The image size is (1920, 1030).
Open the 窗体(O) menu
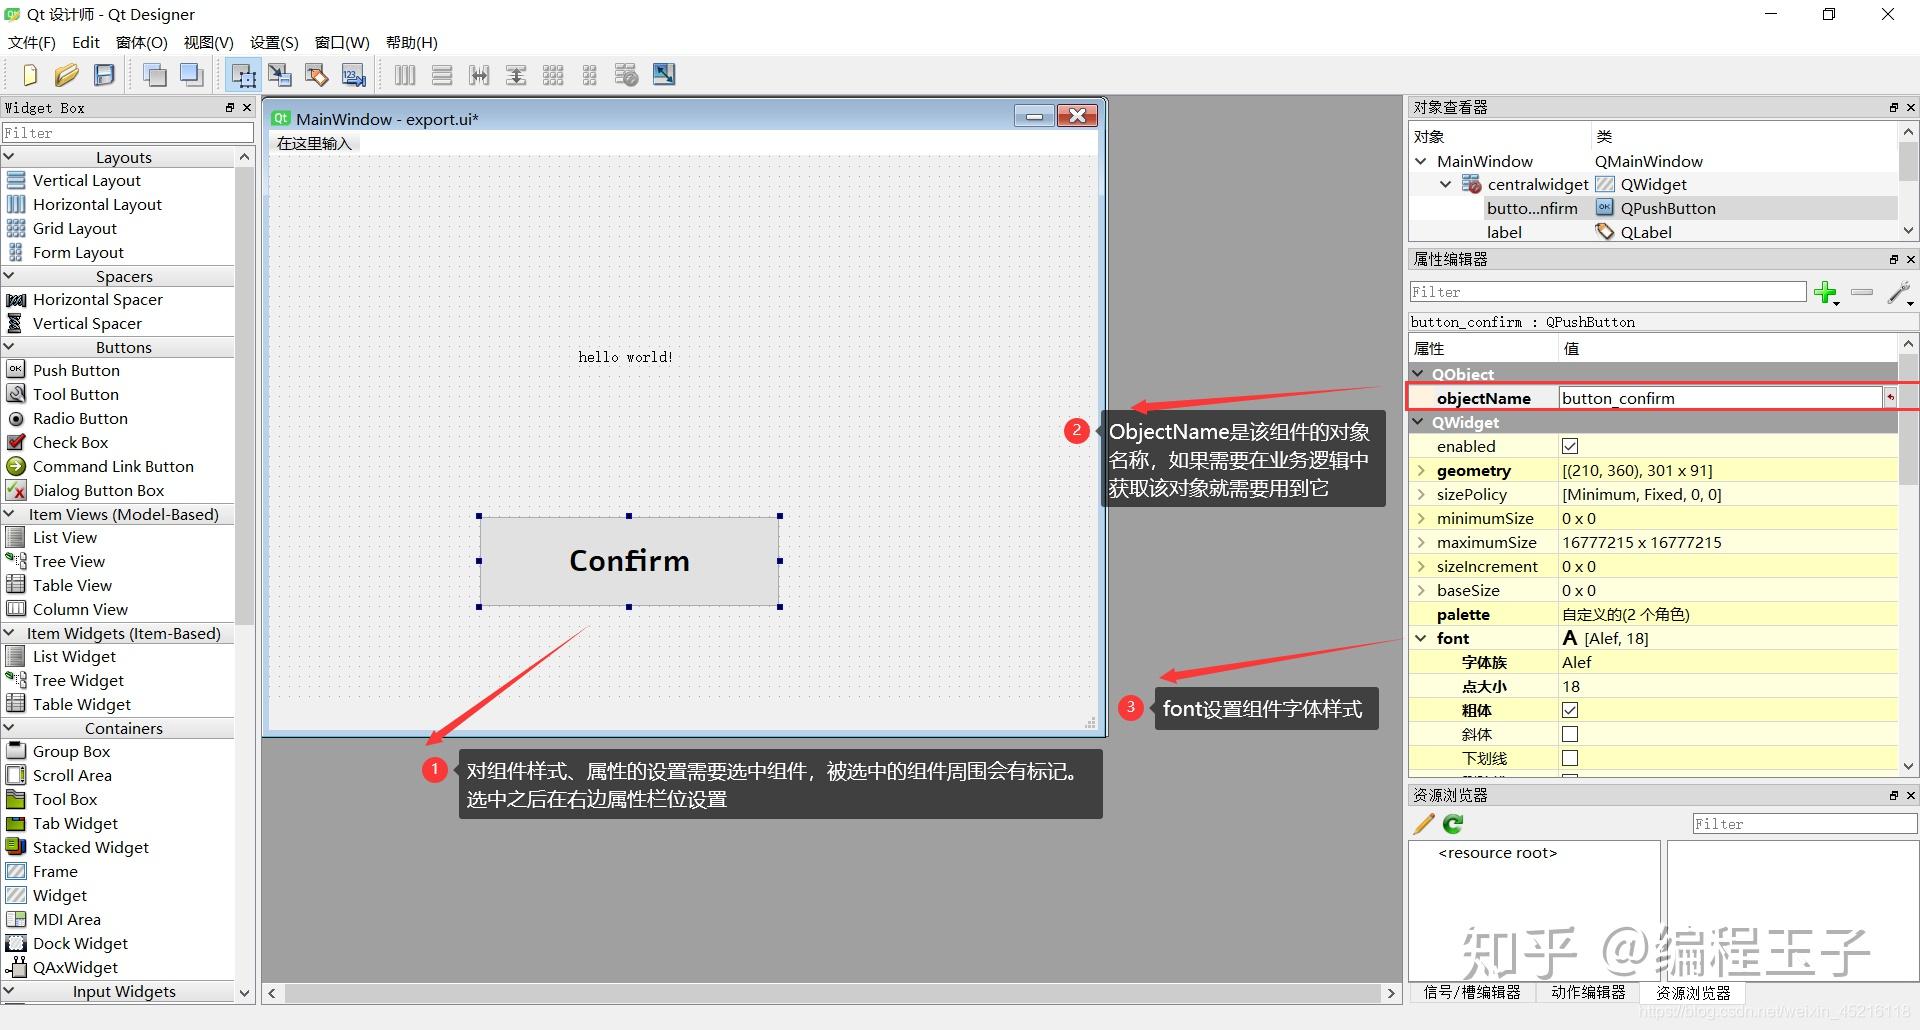tap(141, 42)
